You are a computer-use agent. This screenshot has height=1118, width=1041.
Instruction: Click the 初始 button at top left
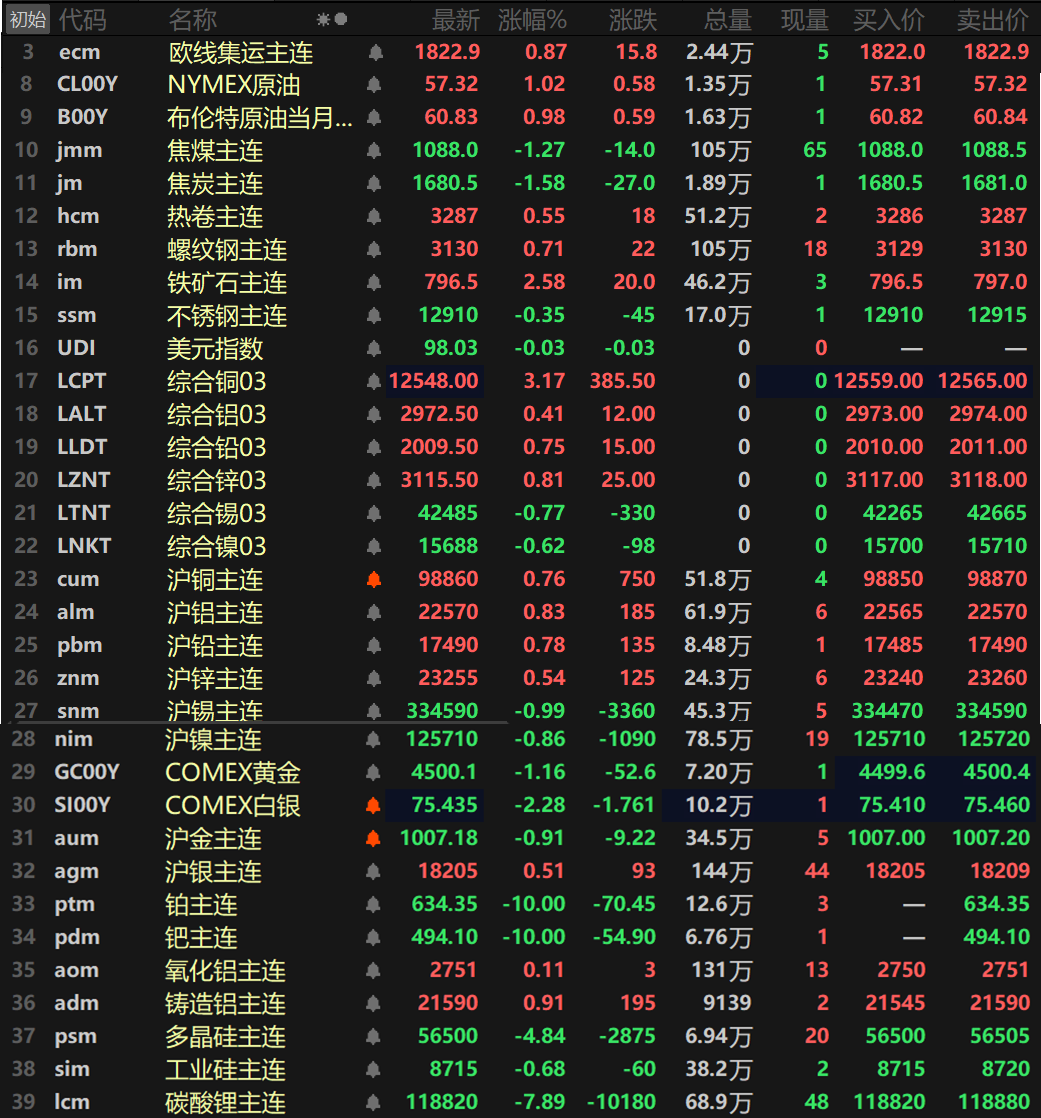(27, 19)
